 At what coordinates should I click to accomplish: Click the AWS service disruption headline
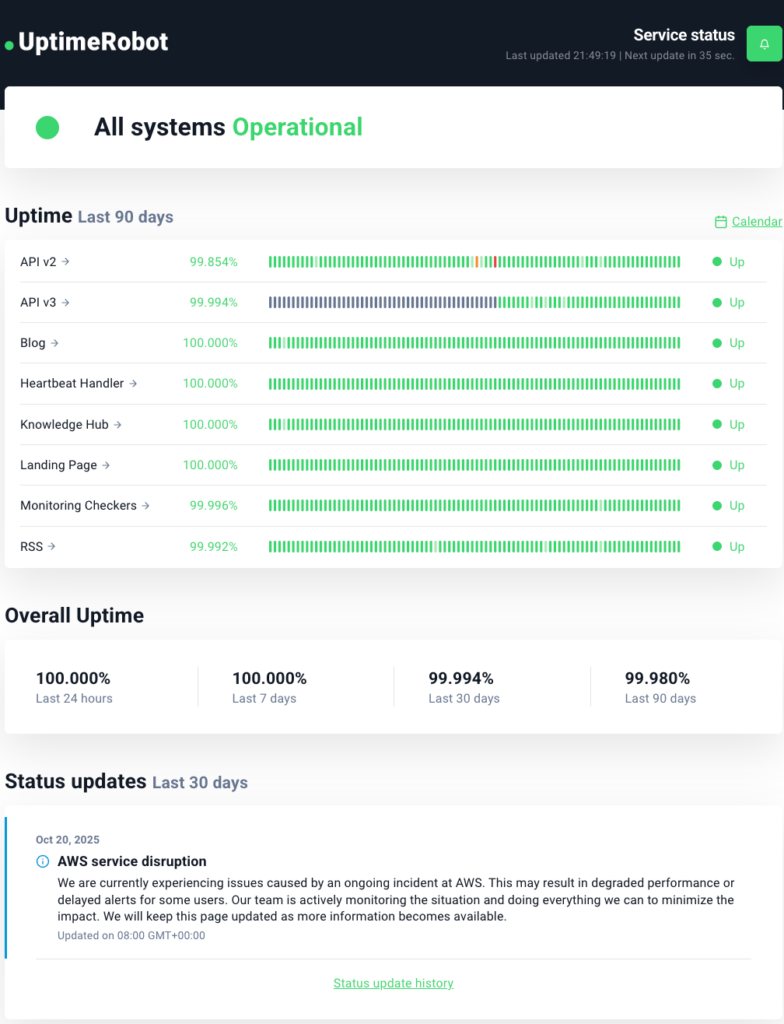tap(135, 861)
